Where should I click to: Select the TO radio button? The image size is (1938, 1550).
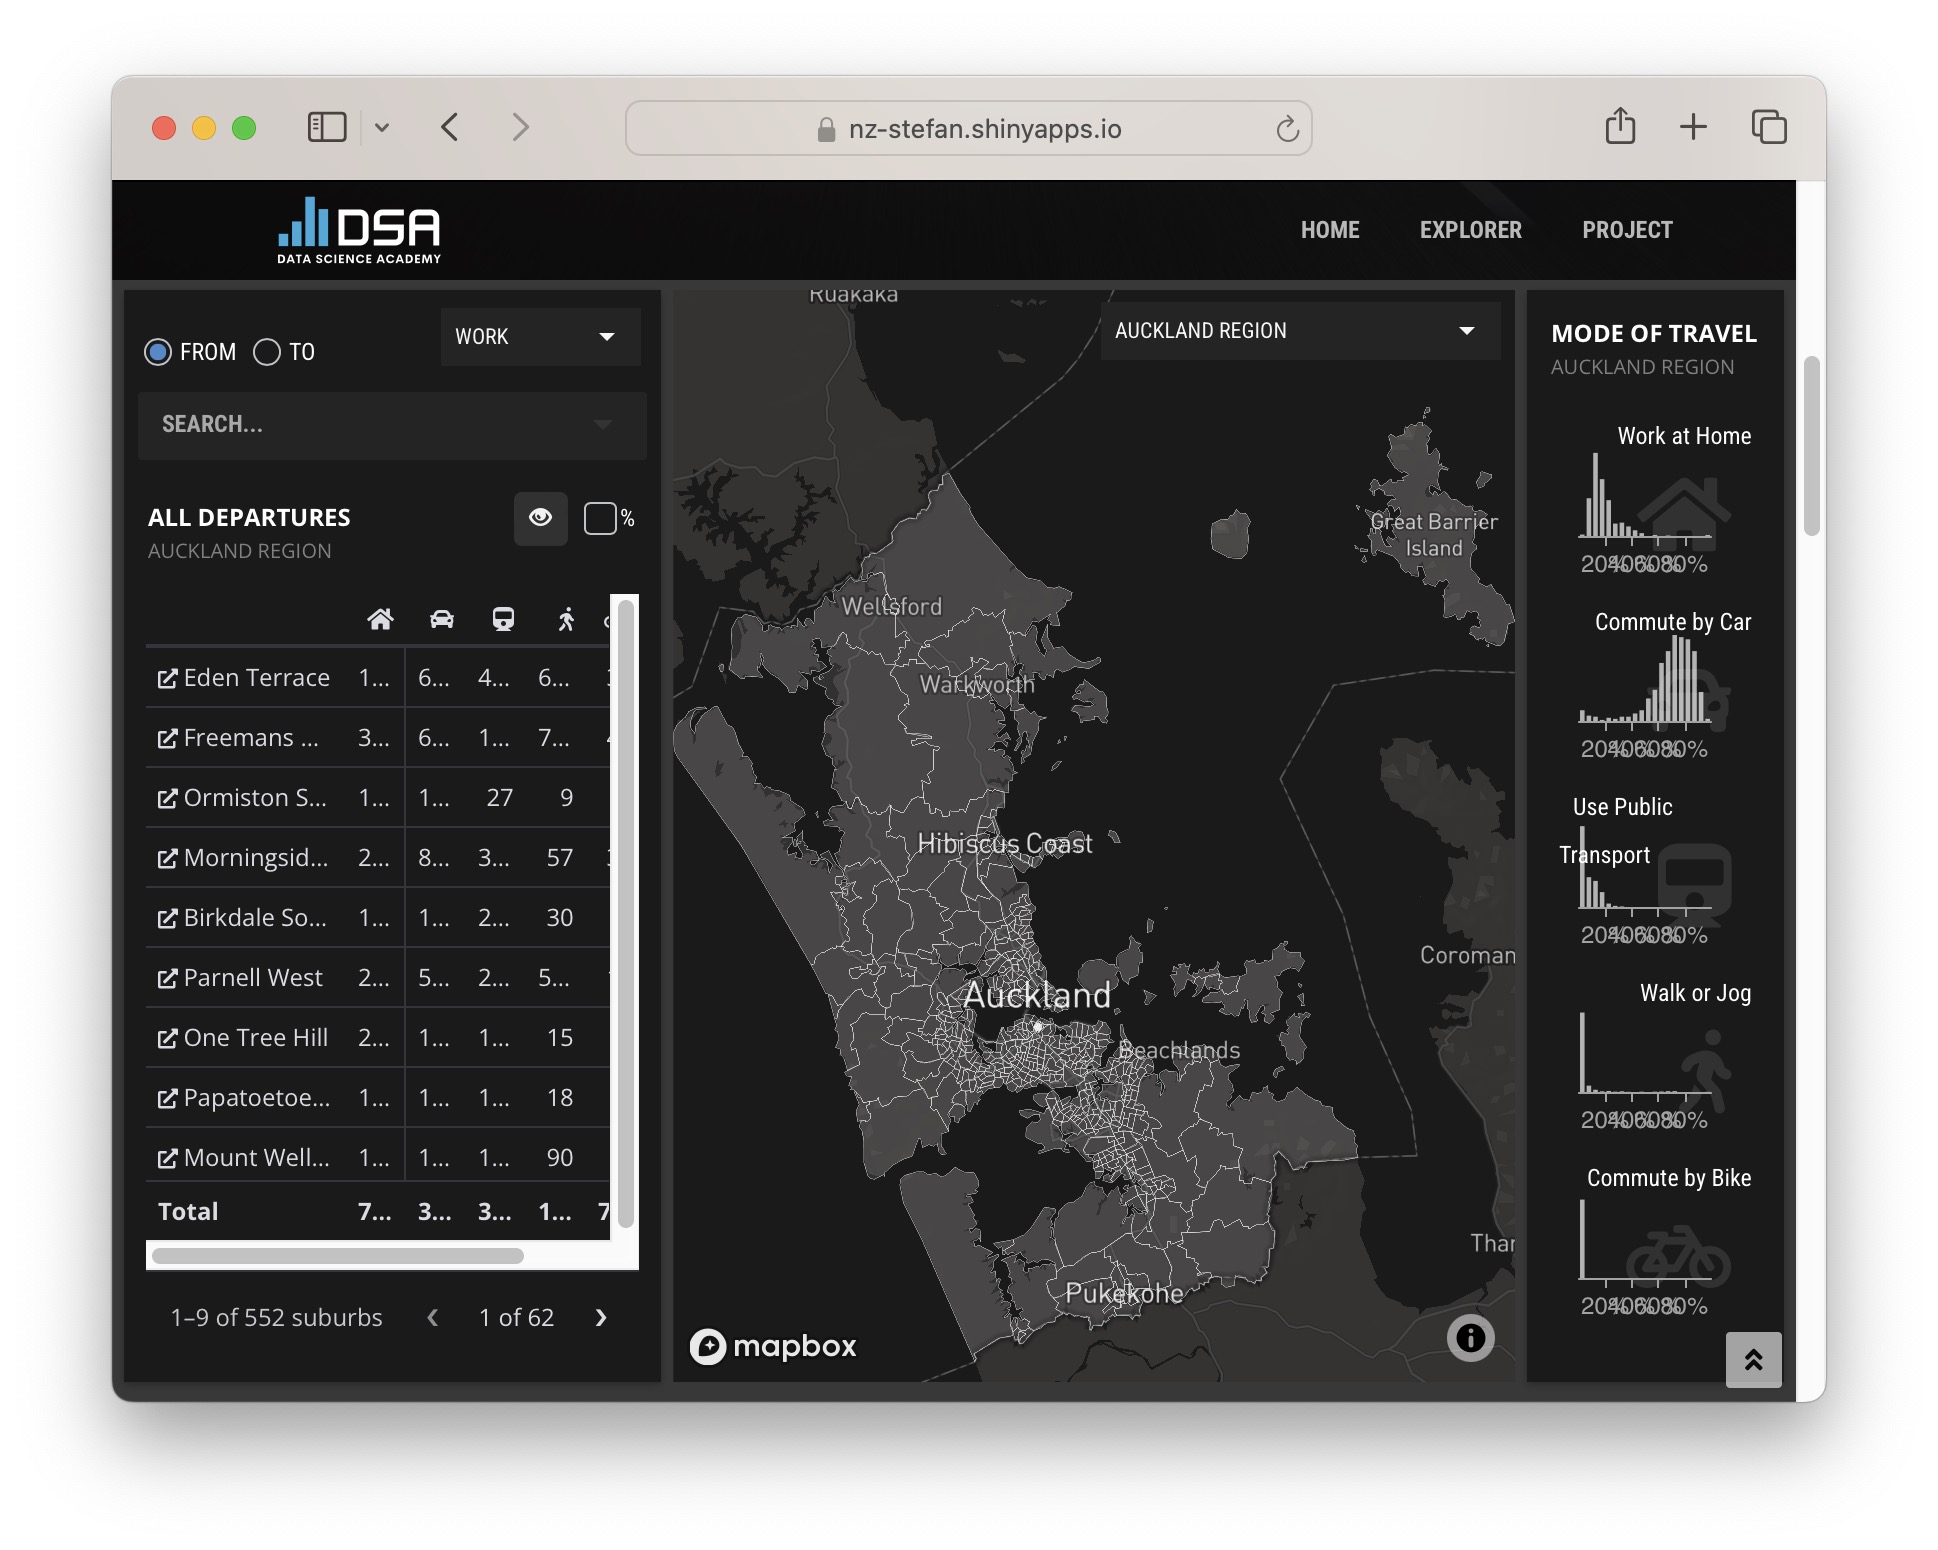point(267,352)
